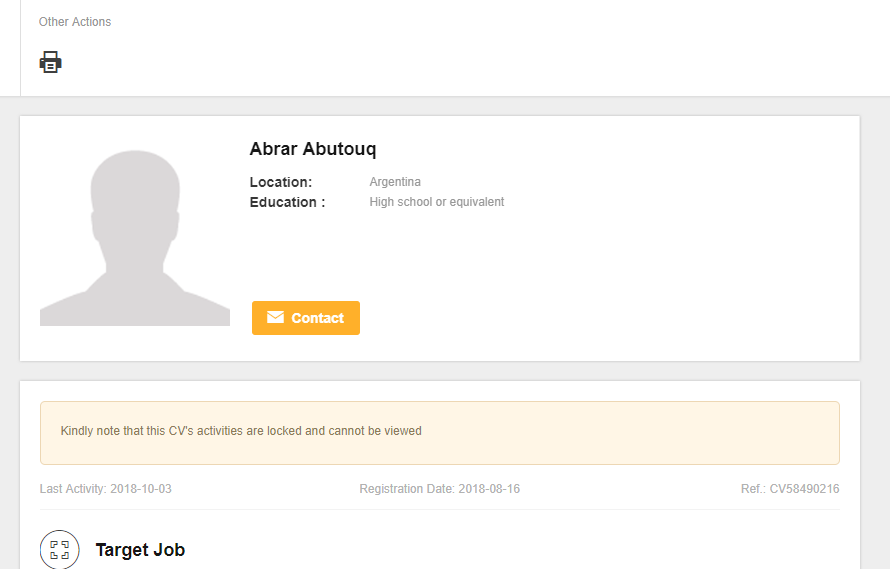Click the Registration Date label text

click(407, 489)
